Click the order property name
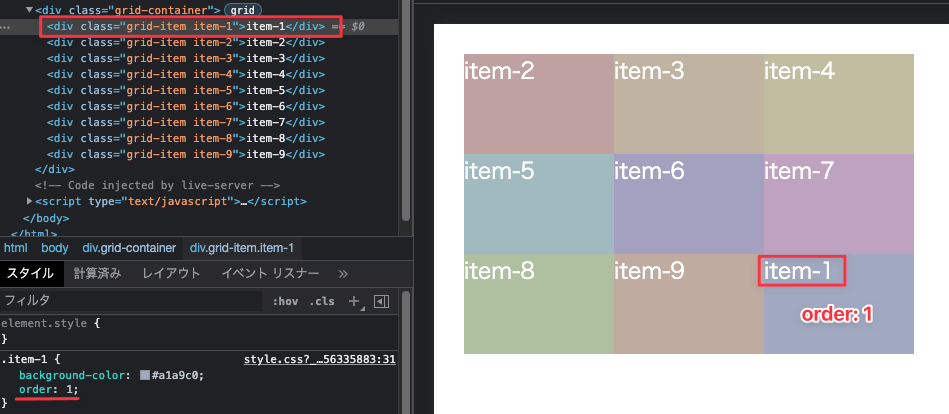949x414 pixels. point(34,390)
